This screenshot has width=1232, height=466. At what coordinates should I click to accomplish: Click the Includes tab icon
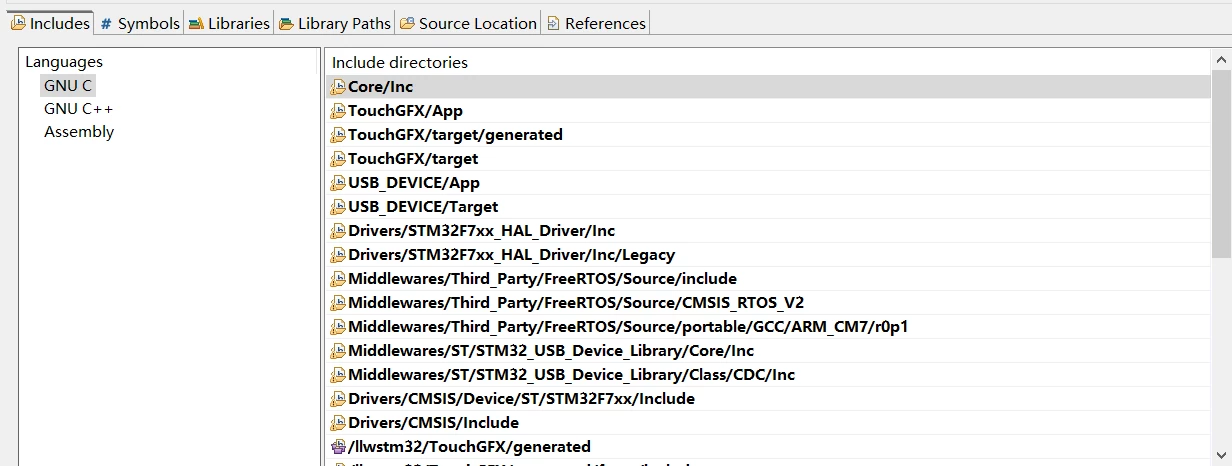[18, 23]
